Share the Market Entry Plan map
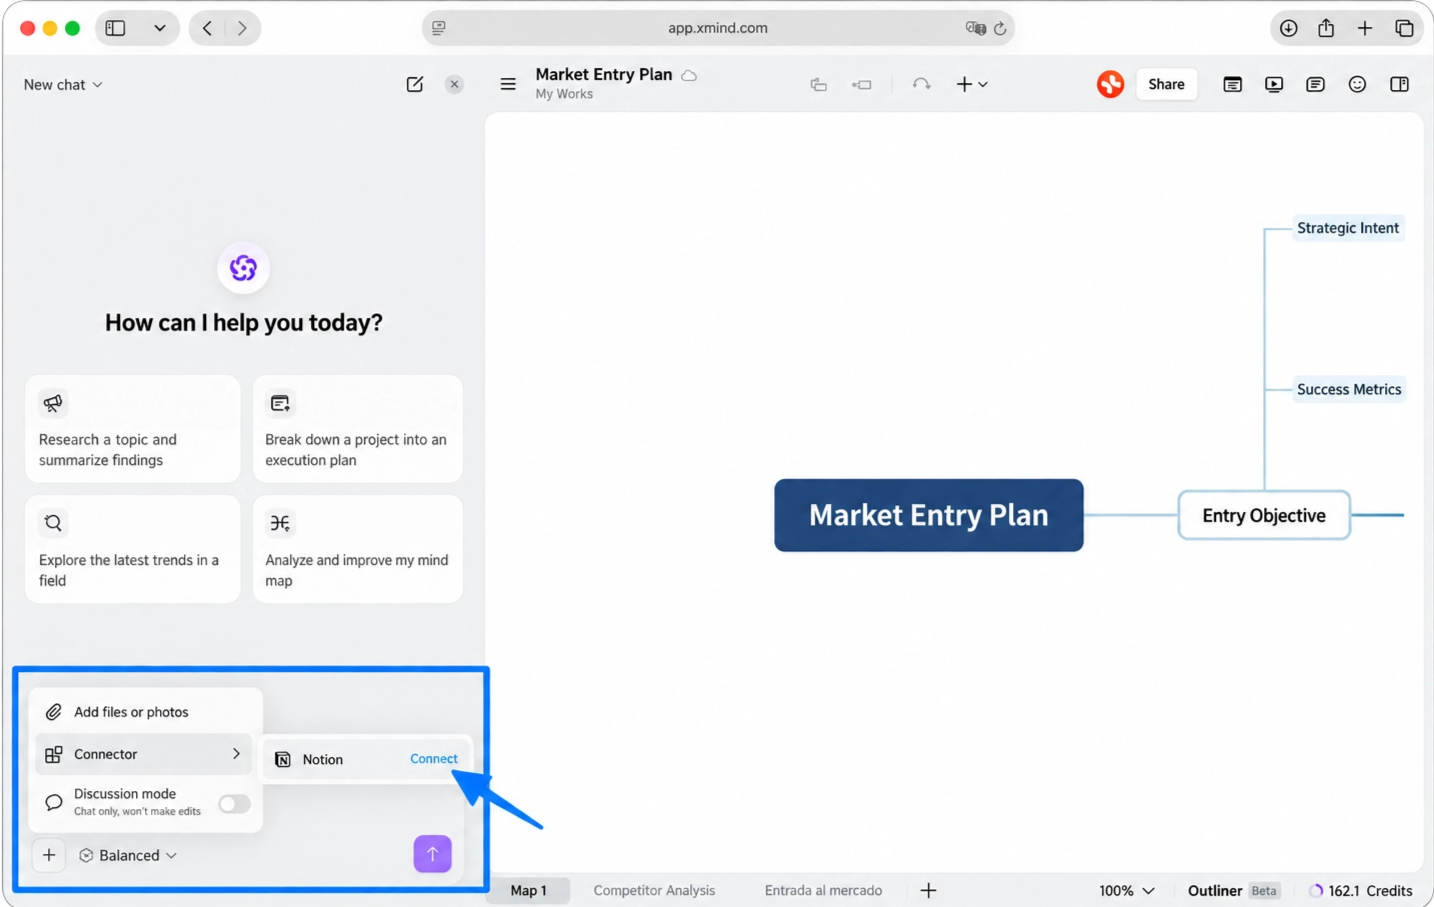Viewport: 1434px width, 907px height. (1166, 84)
